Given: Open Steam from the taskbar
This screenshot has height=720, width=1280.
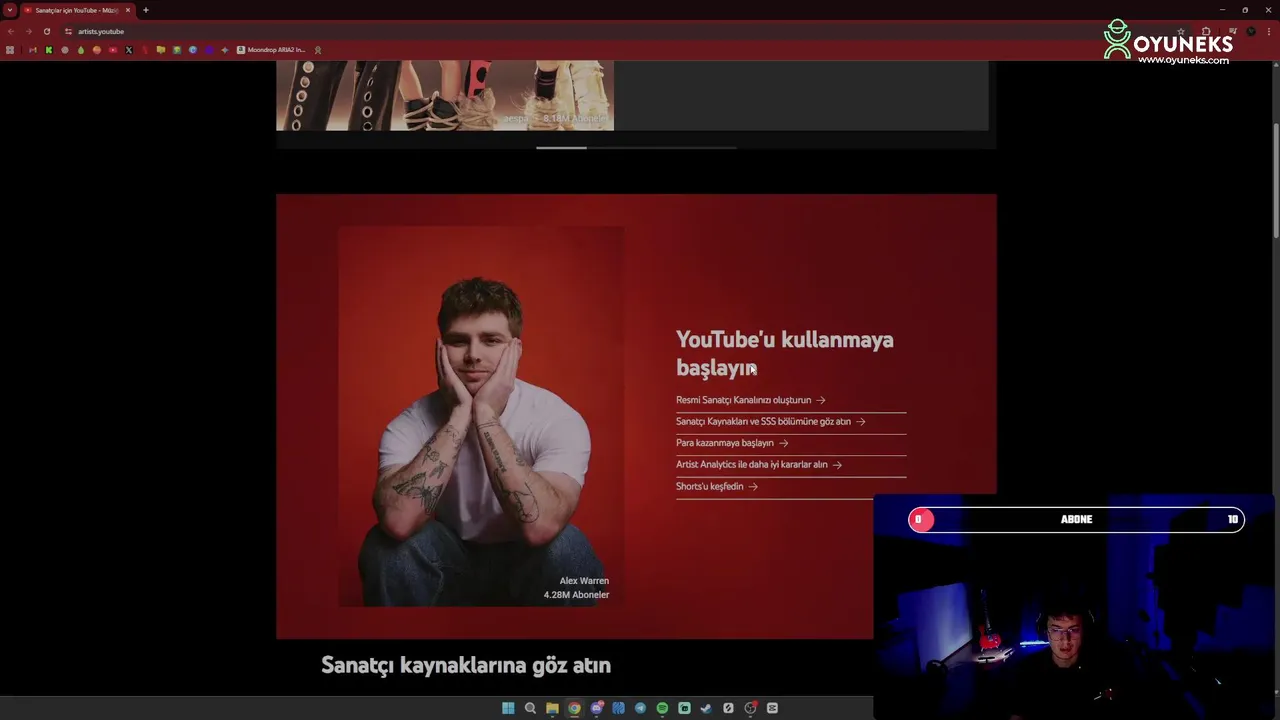Looking at the screenshot, I should click(706, 708).
